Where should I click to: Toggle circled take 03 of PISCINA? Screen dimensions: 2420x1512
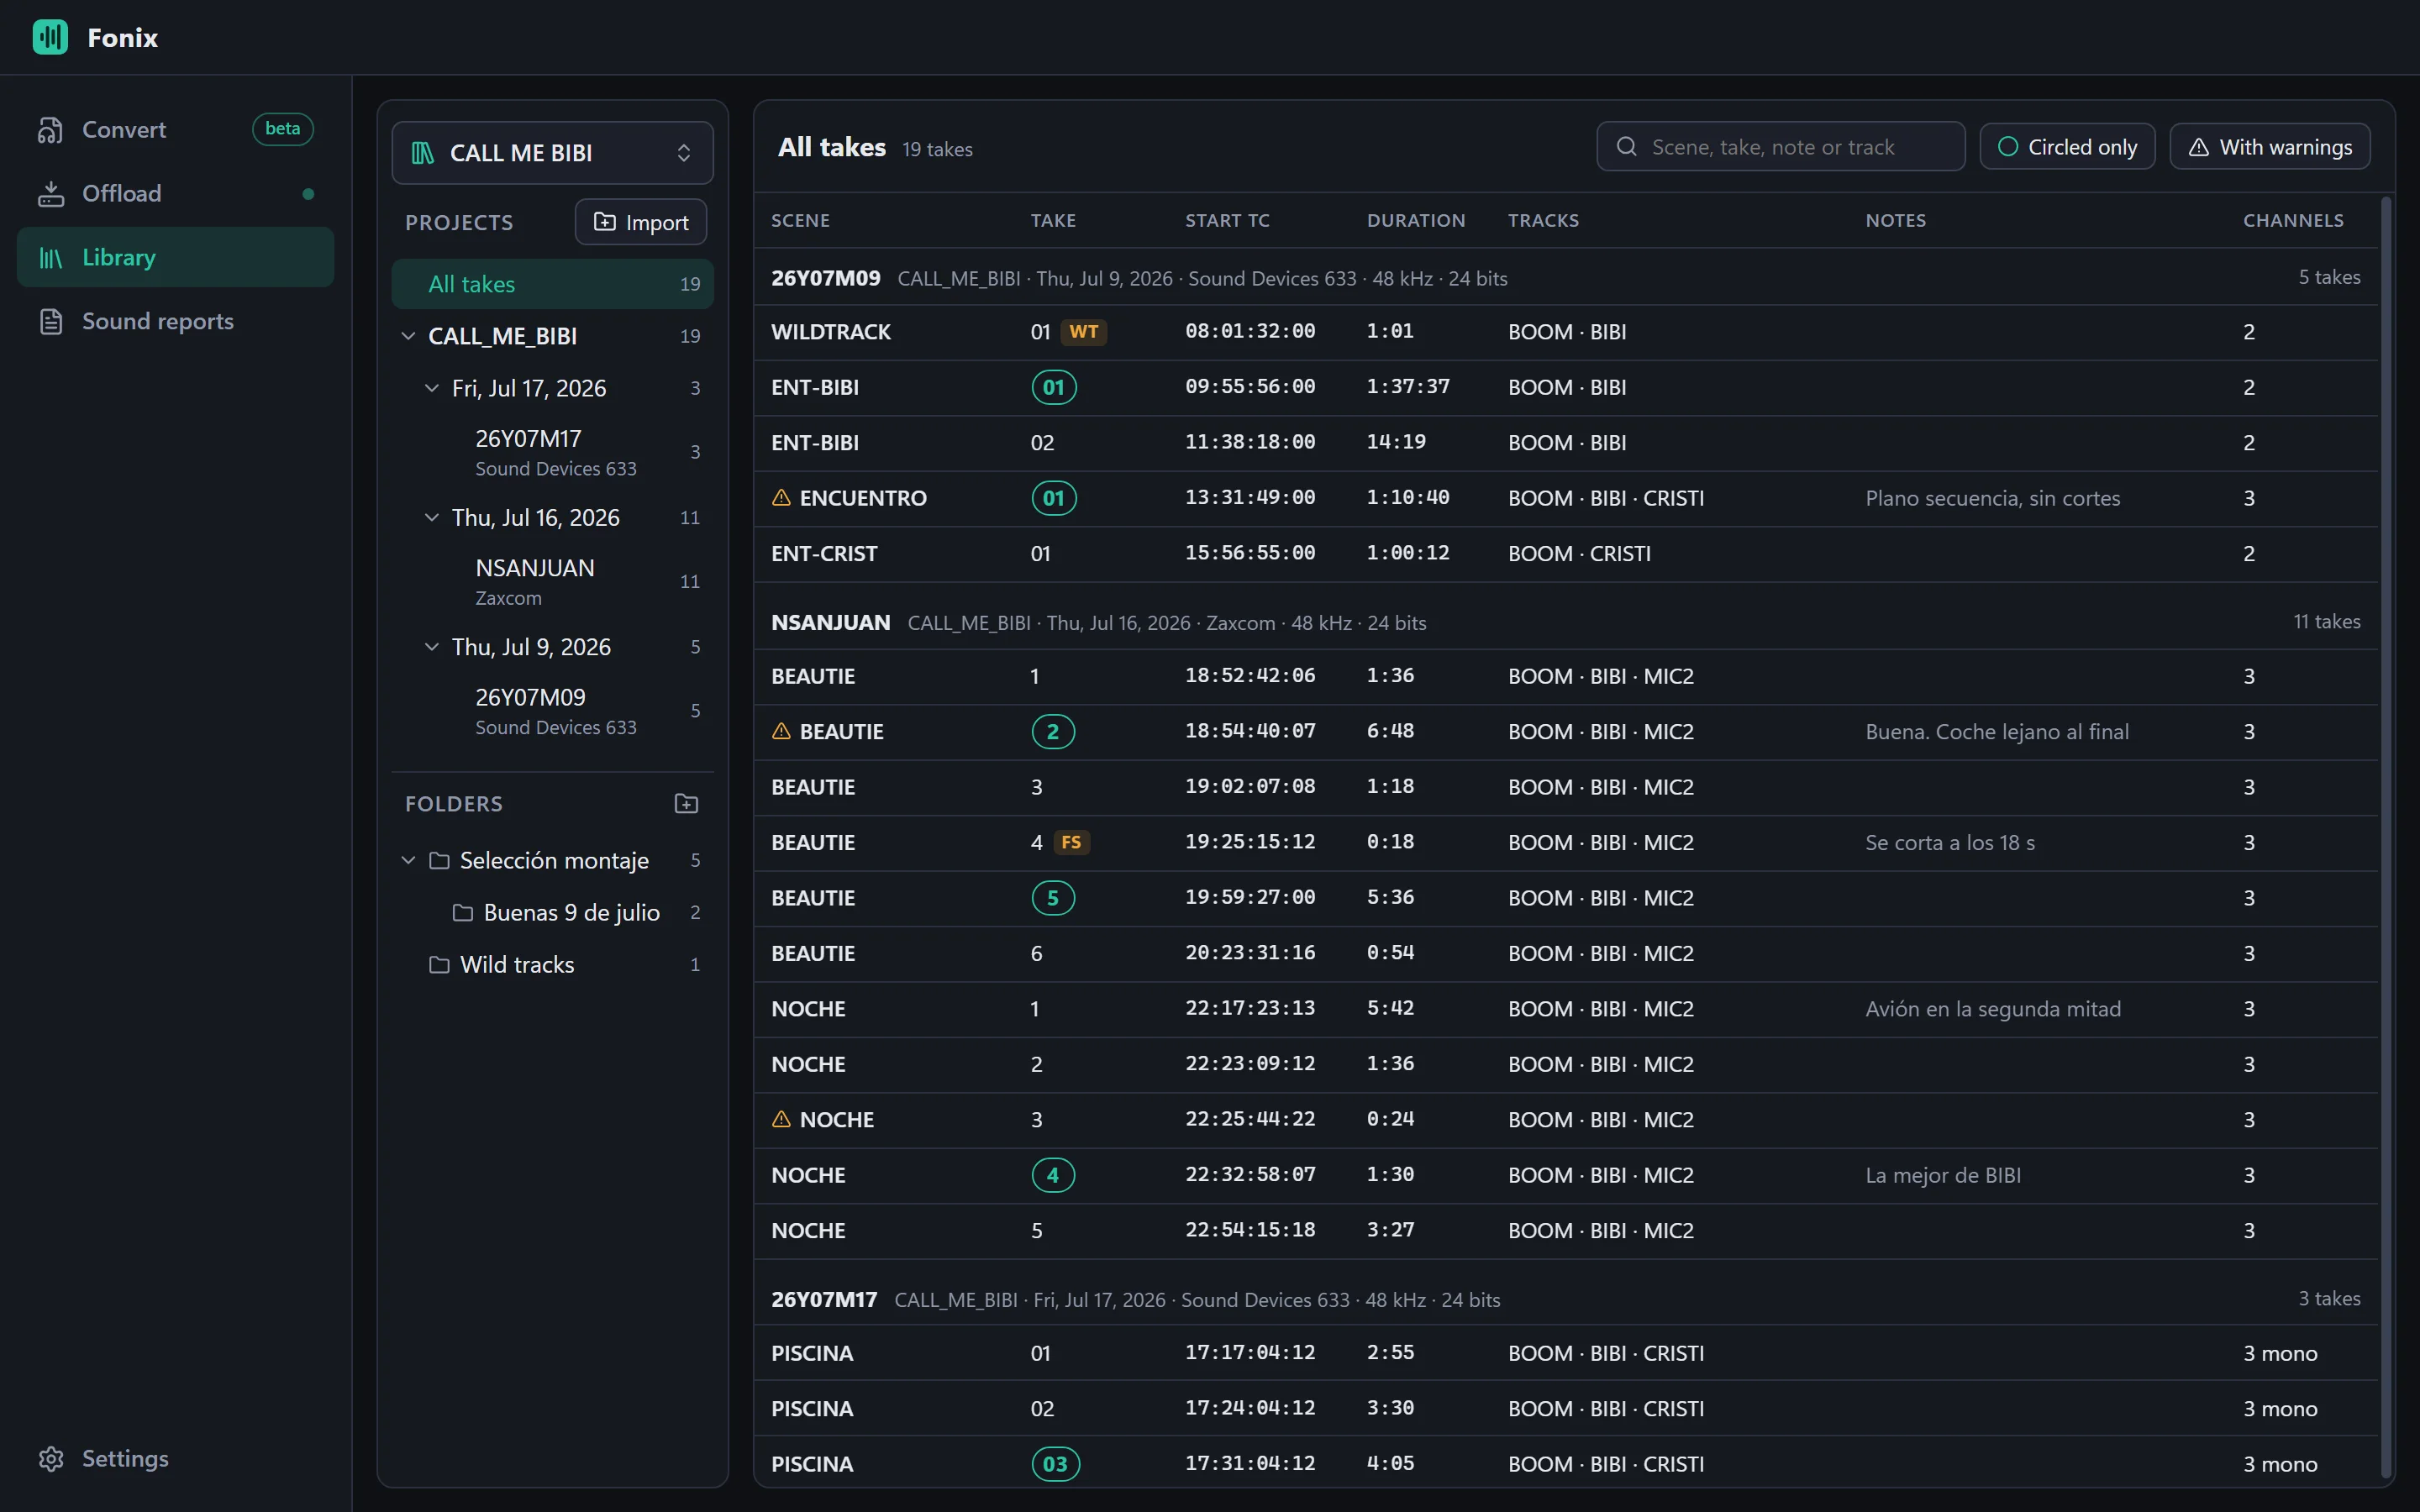pos(1055,1464)
